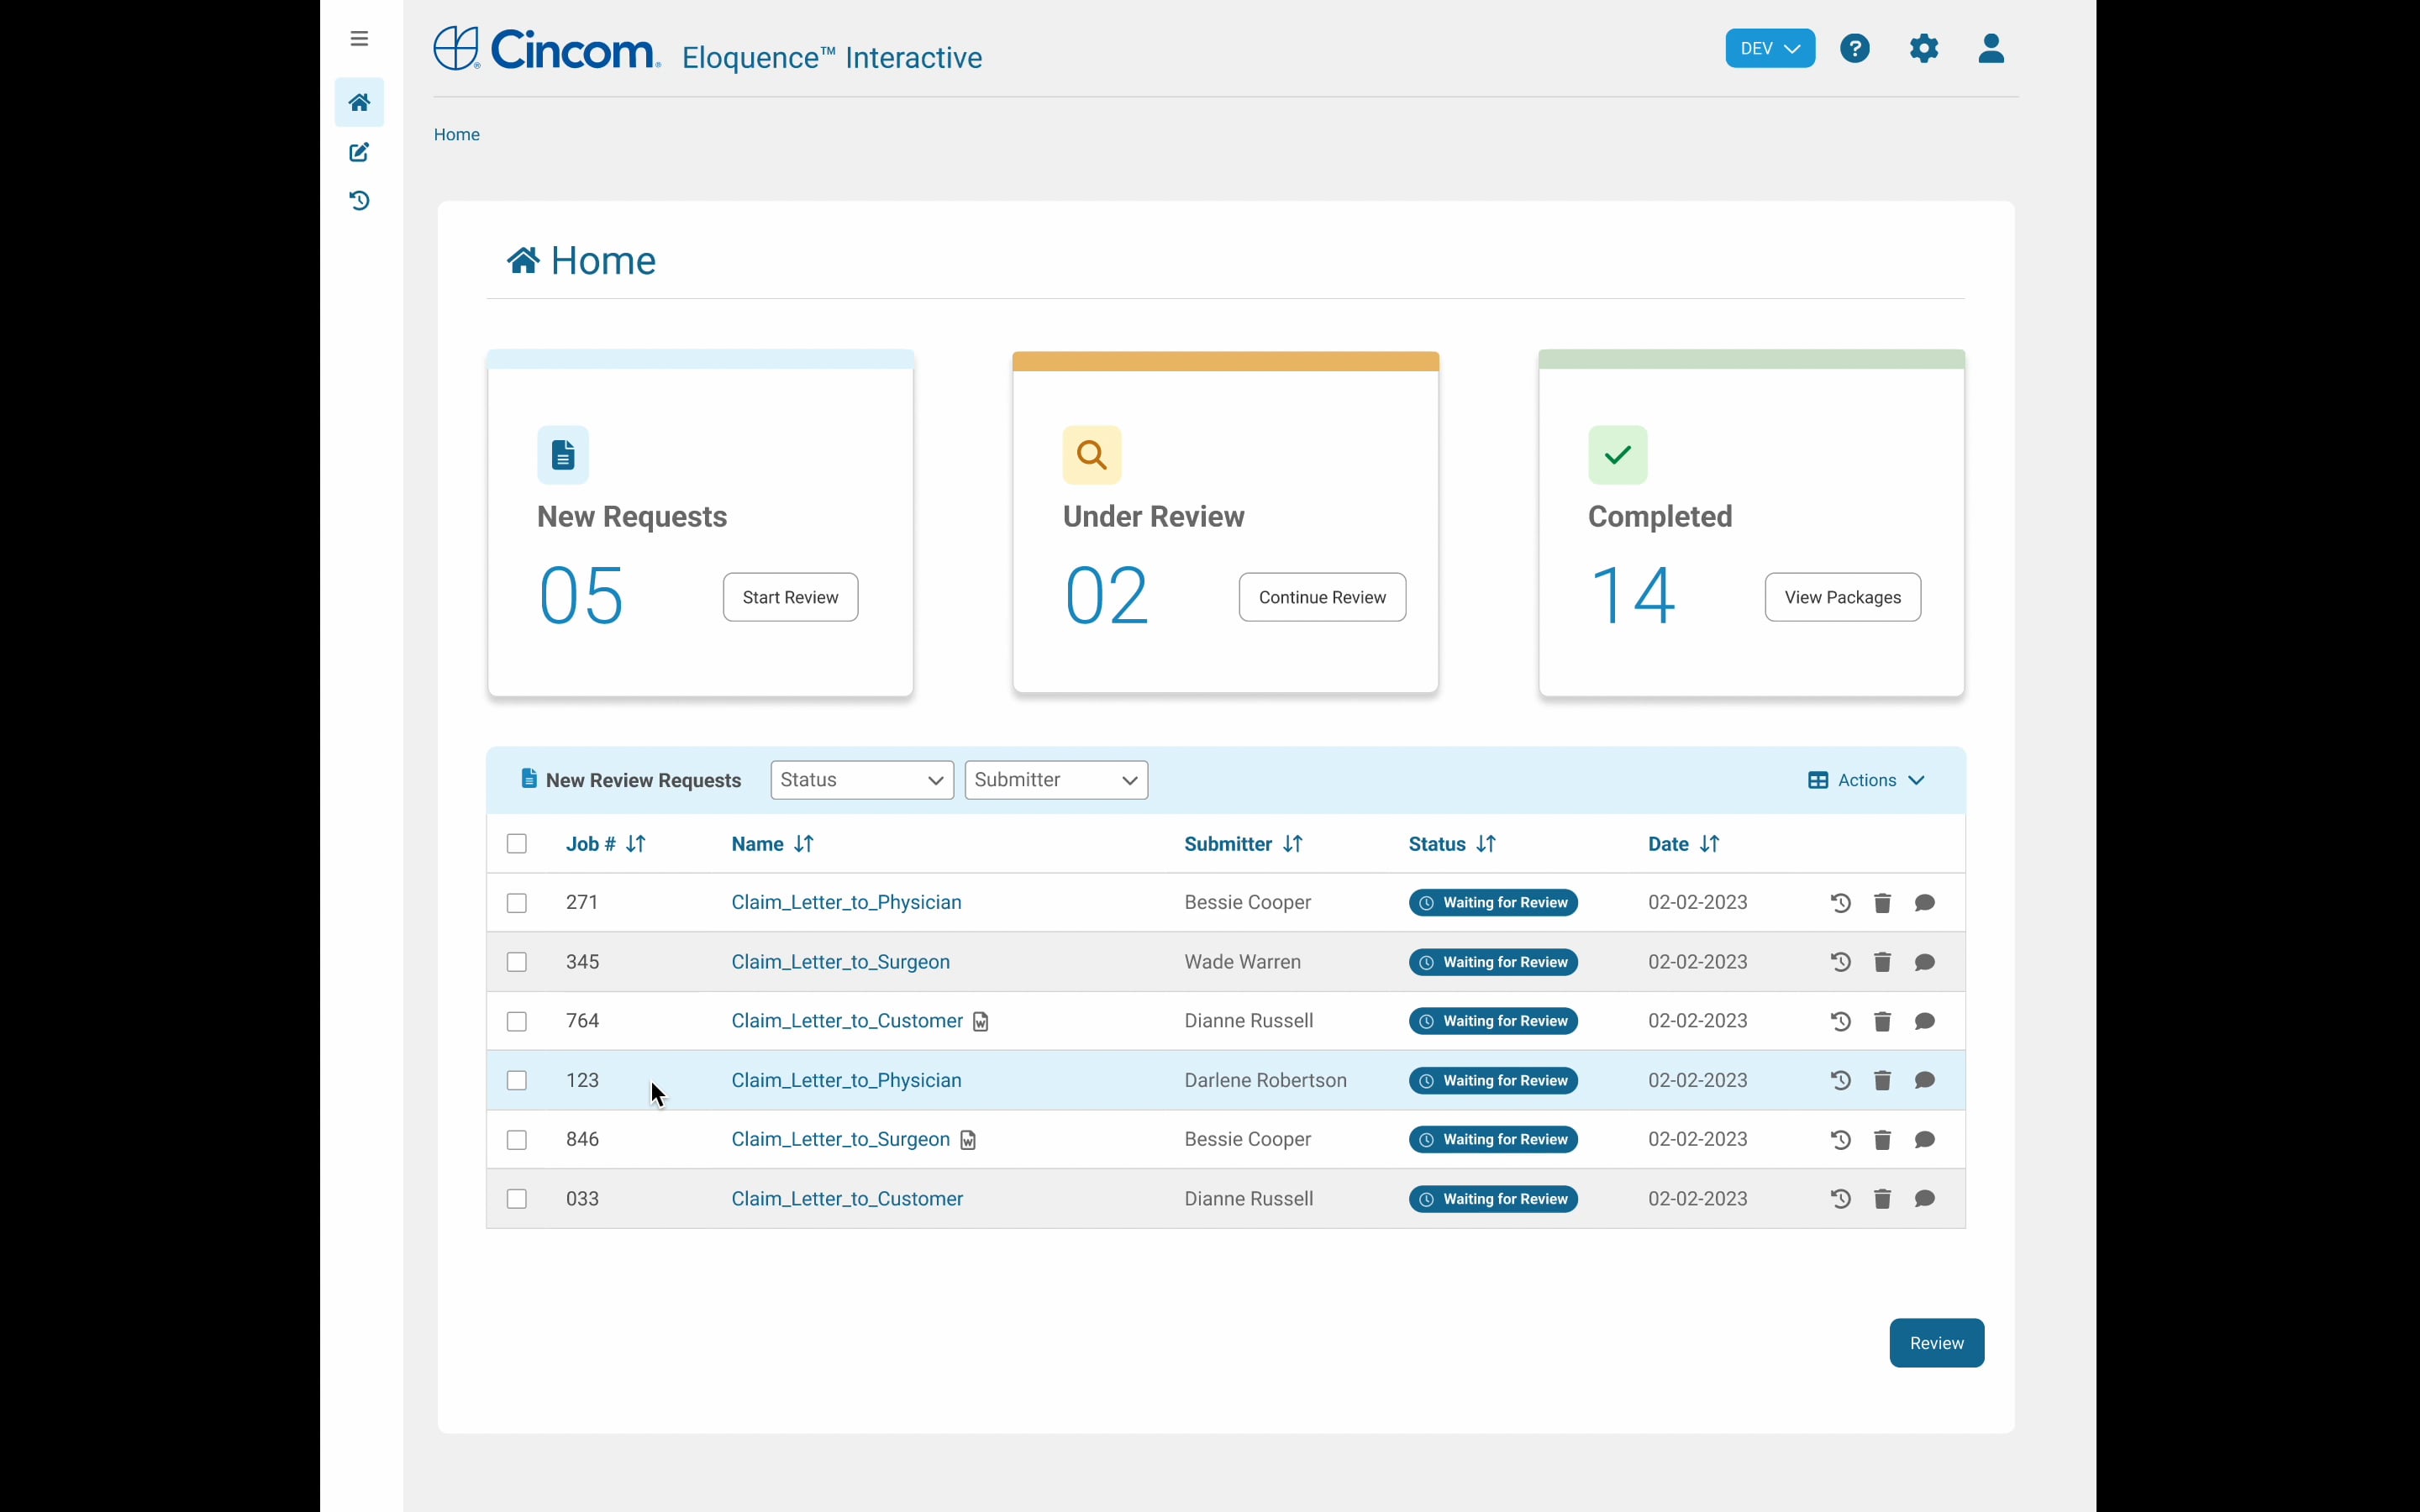The width and height of the screenshot is (2420, 1512).
Task: Open comments for job 123
Action: tap(1925, 1080)
